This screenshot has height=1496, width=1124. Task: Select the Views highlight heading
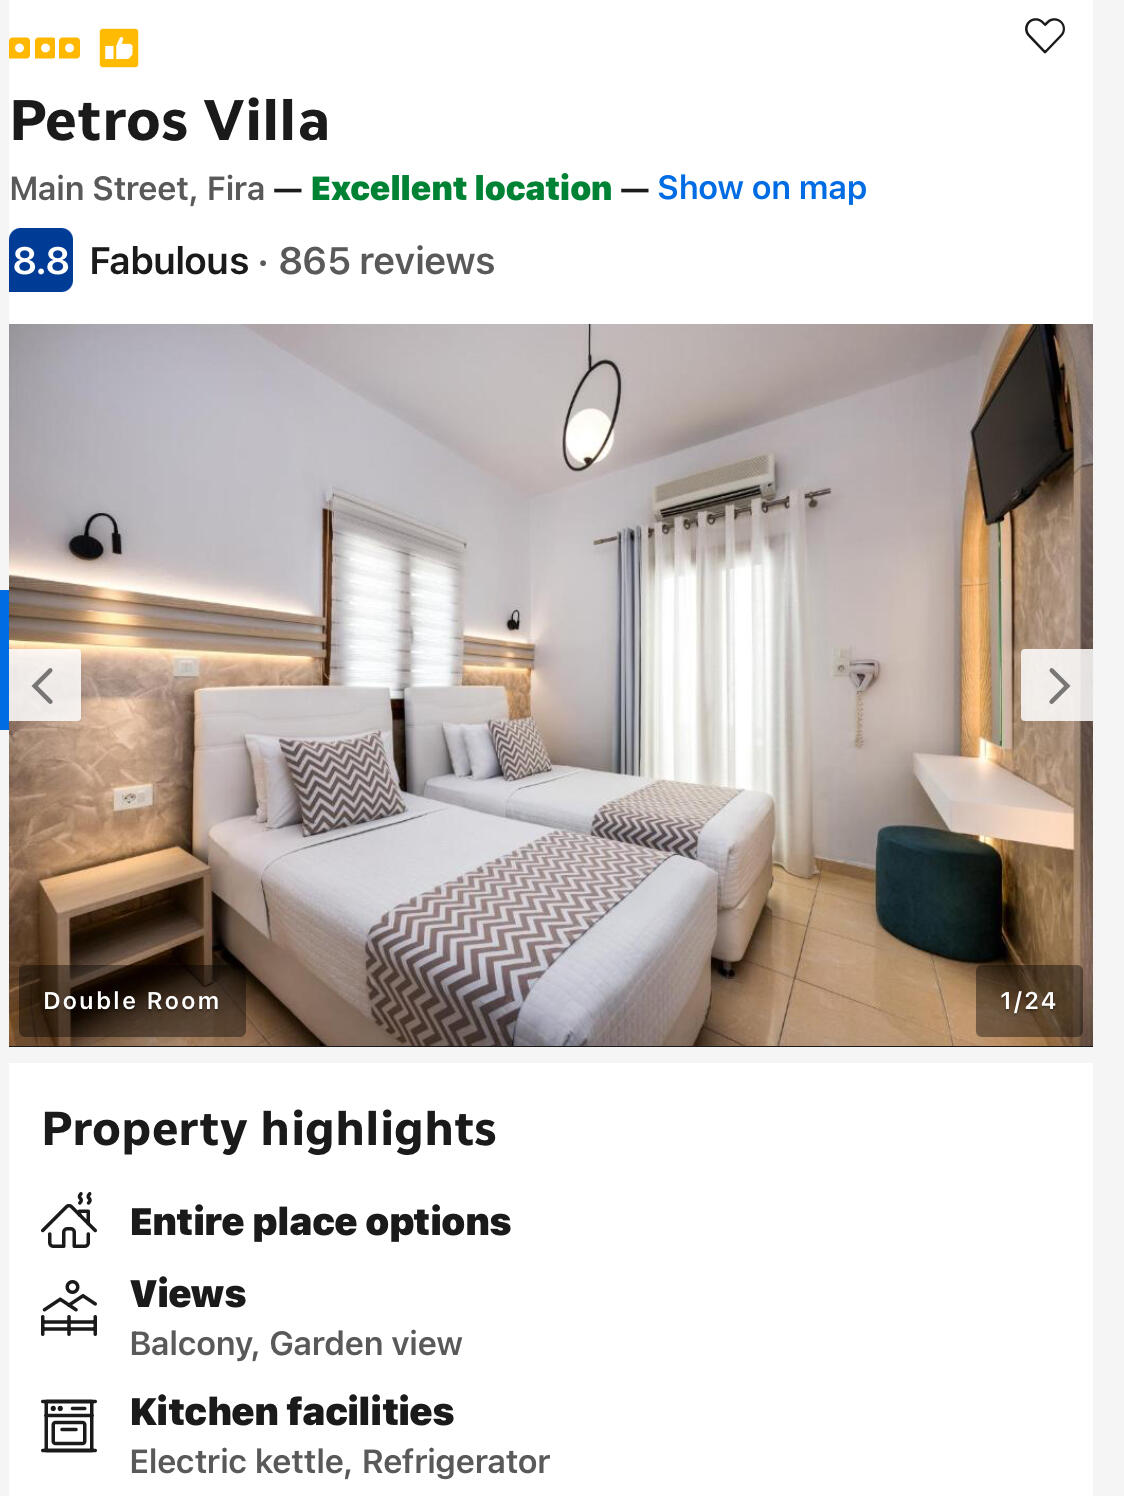188,1293
